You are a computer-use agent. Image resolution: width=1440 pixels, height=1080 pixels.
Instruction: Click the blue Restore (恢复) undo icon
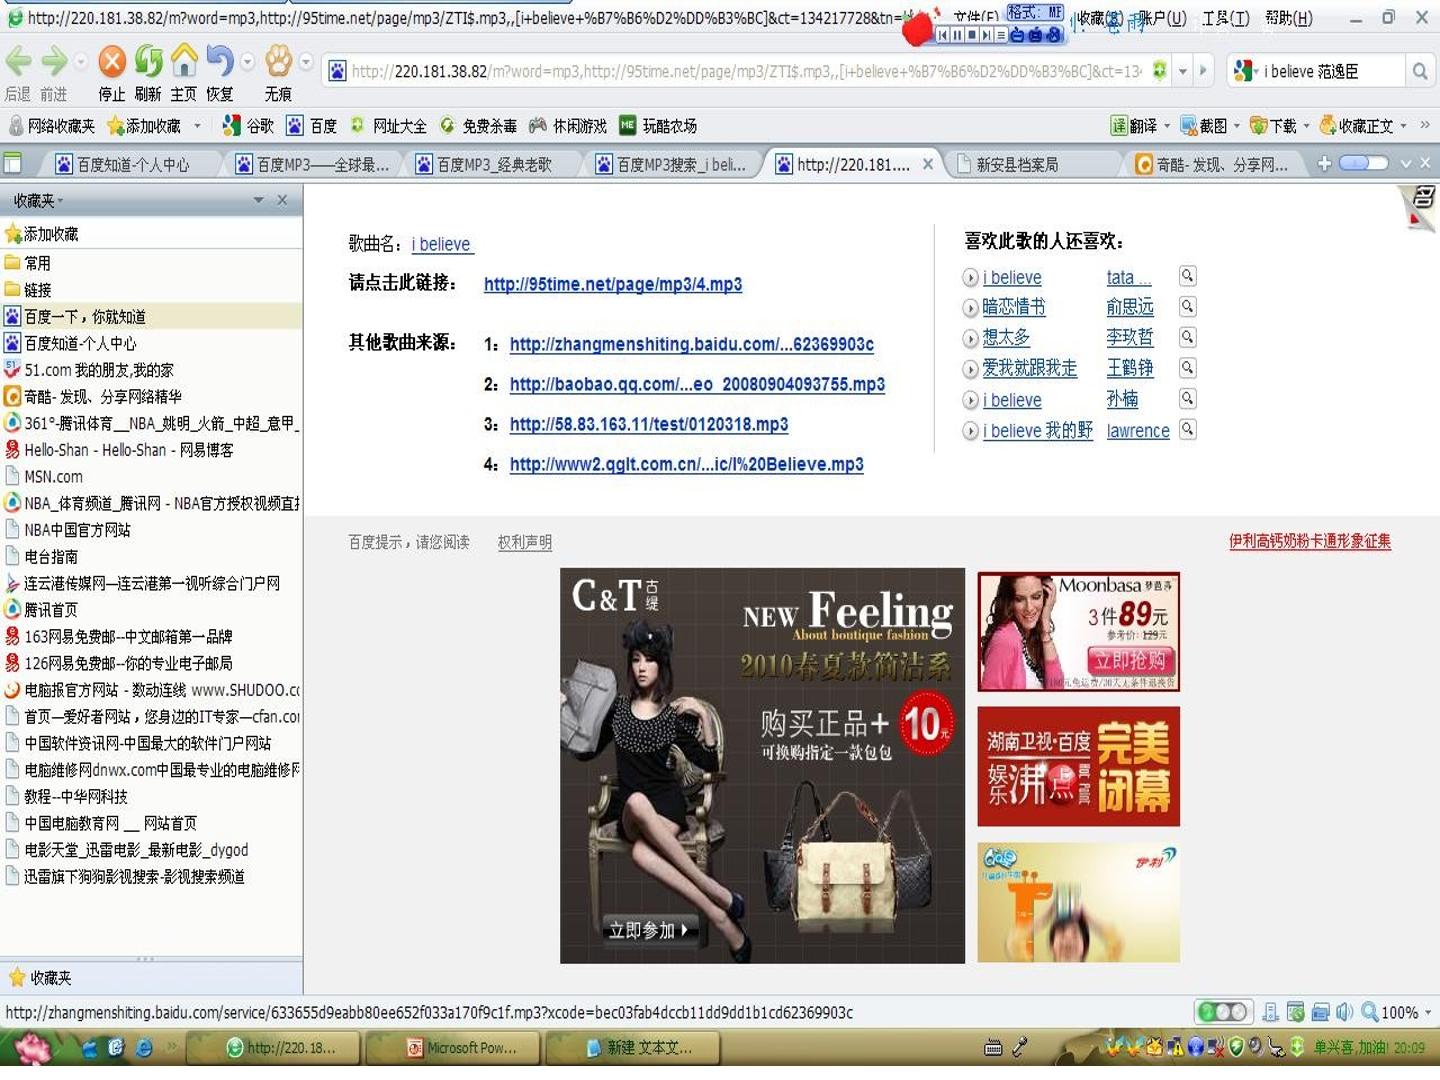[220, 62]
